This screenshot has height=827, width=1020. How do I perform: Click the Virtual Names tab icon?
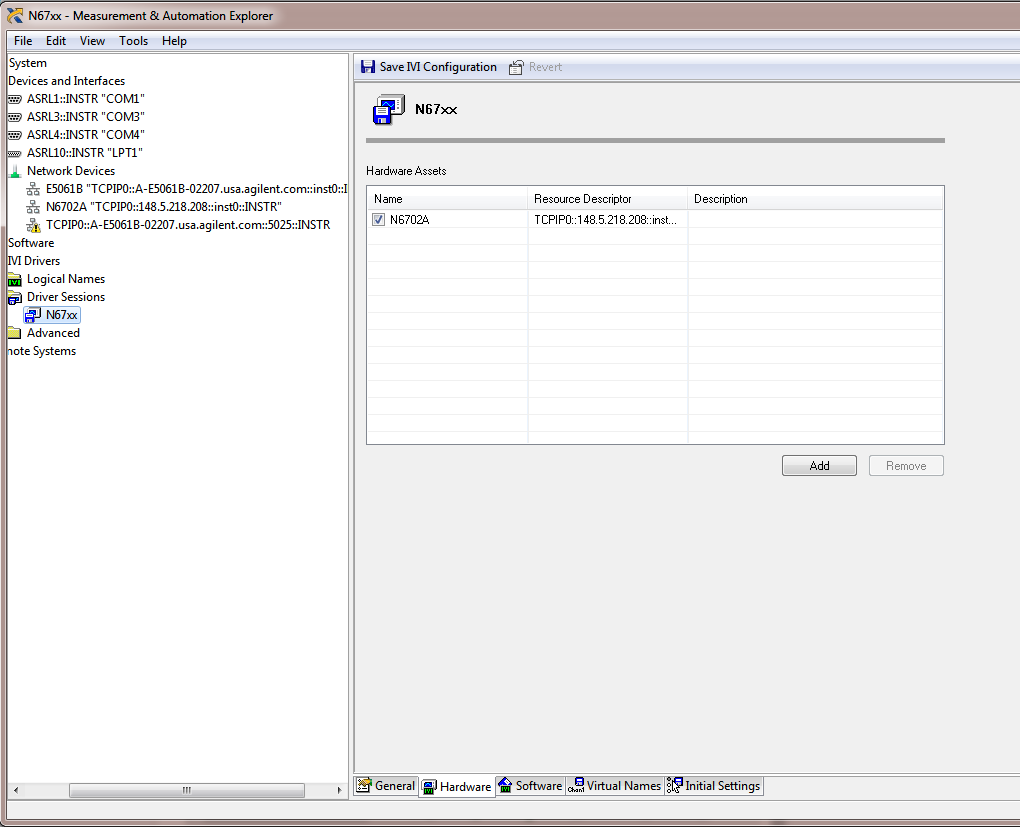tap(576, 785)
